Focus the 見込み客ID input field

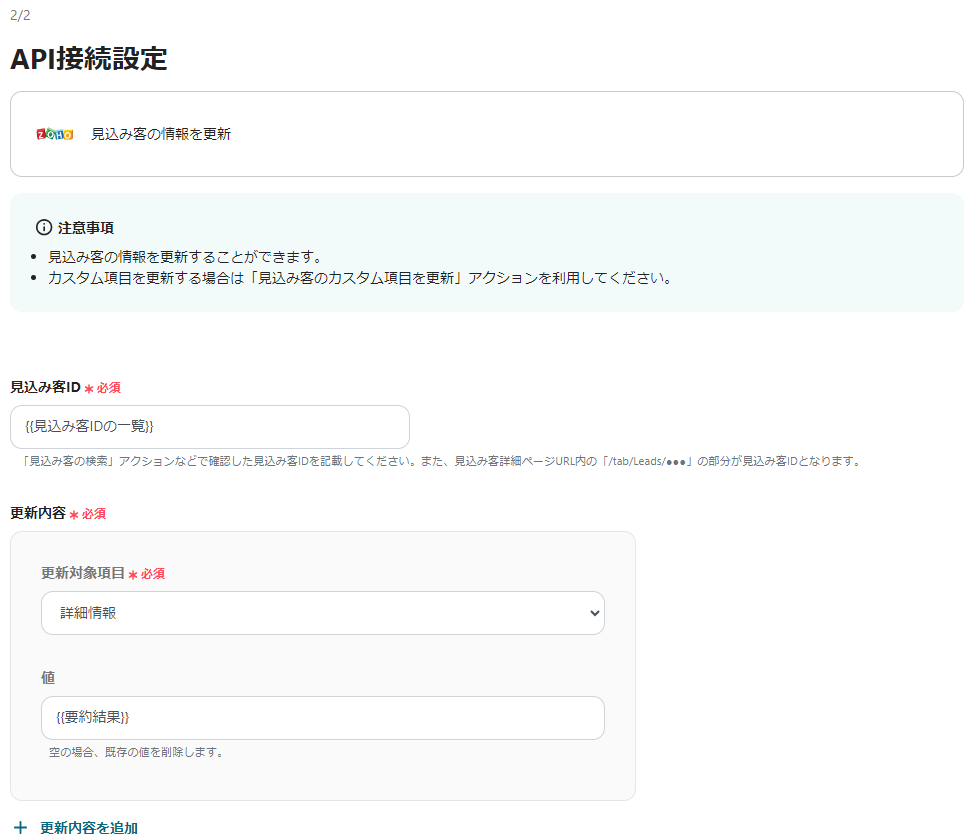210,427
